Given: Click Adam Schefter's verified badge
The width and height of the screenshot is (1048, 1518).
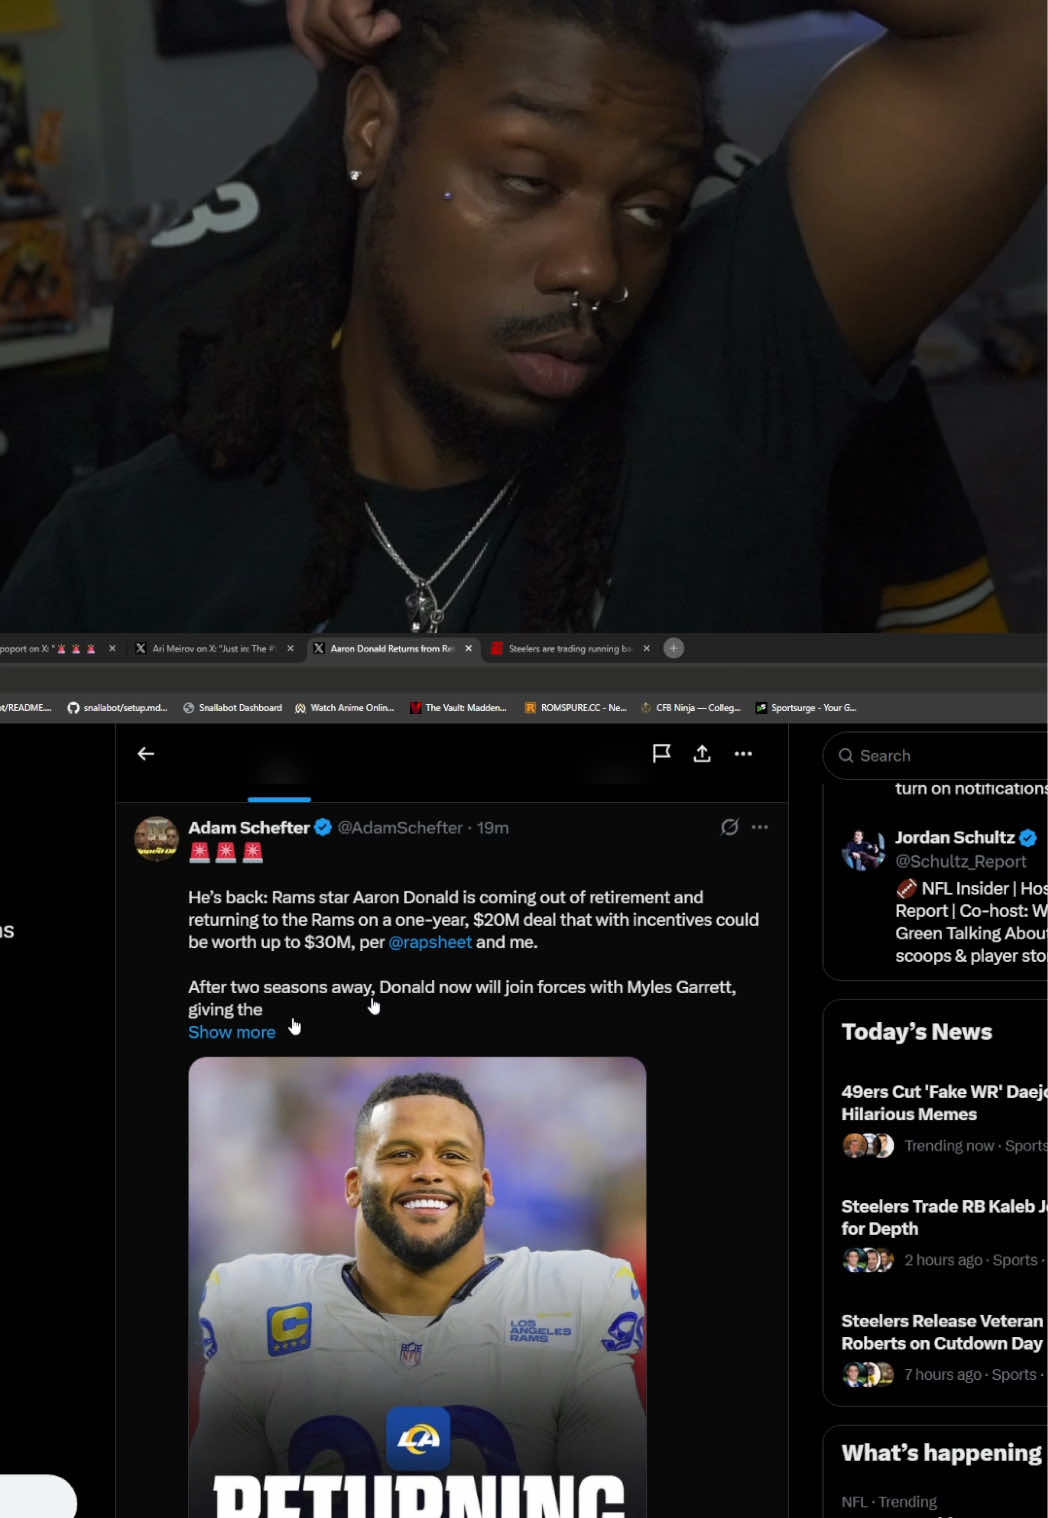Looking at the screenshot, I should tap(323, 827).
